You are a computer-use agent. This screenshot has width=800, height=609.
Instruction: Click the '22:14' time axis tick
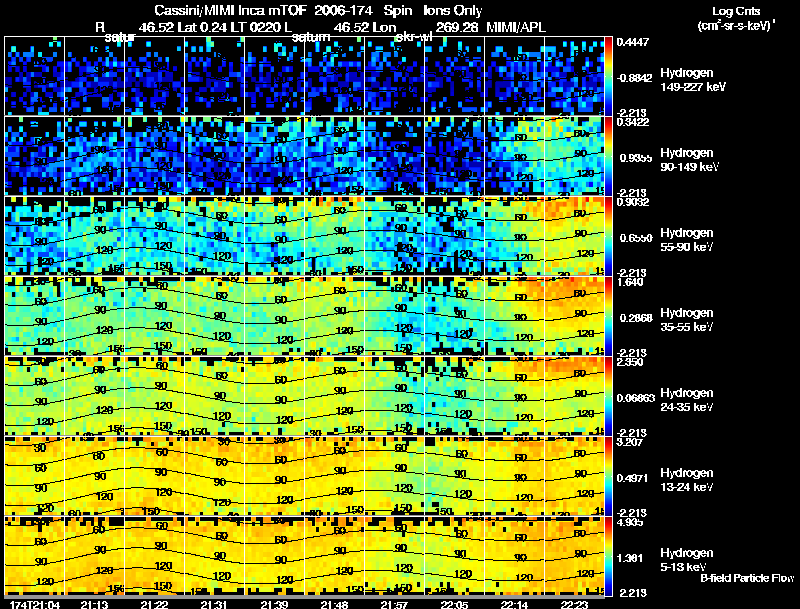tap(514, 604)
